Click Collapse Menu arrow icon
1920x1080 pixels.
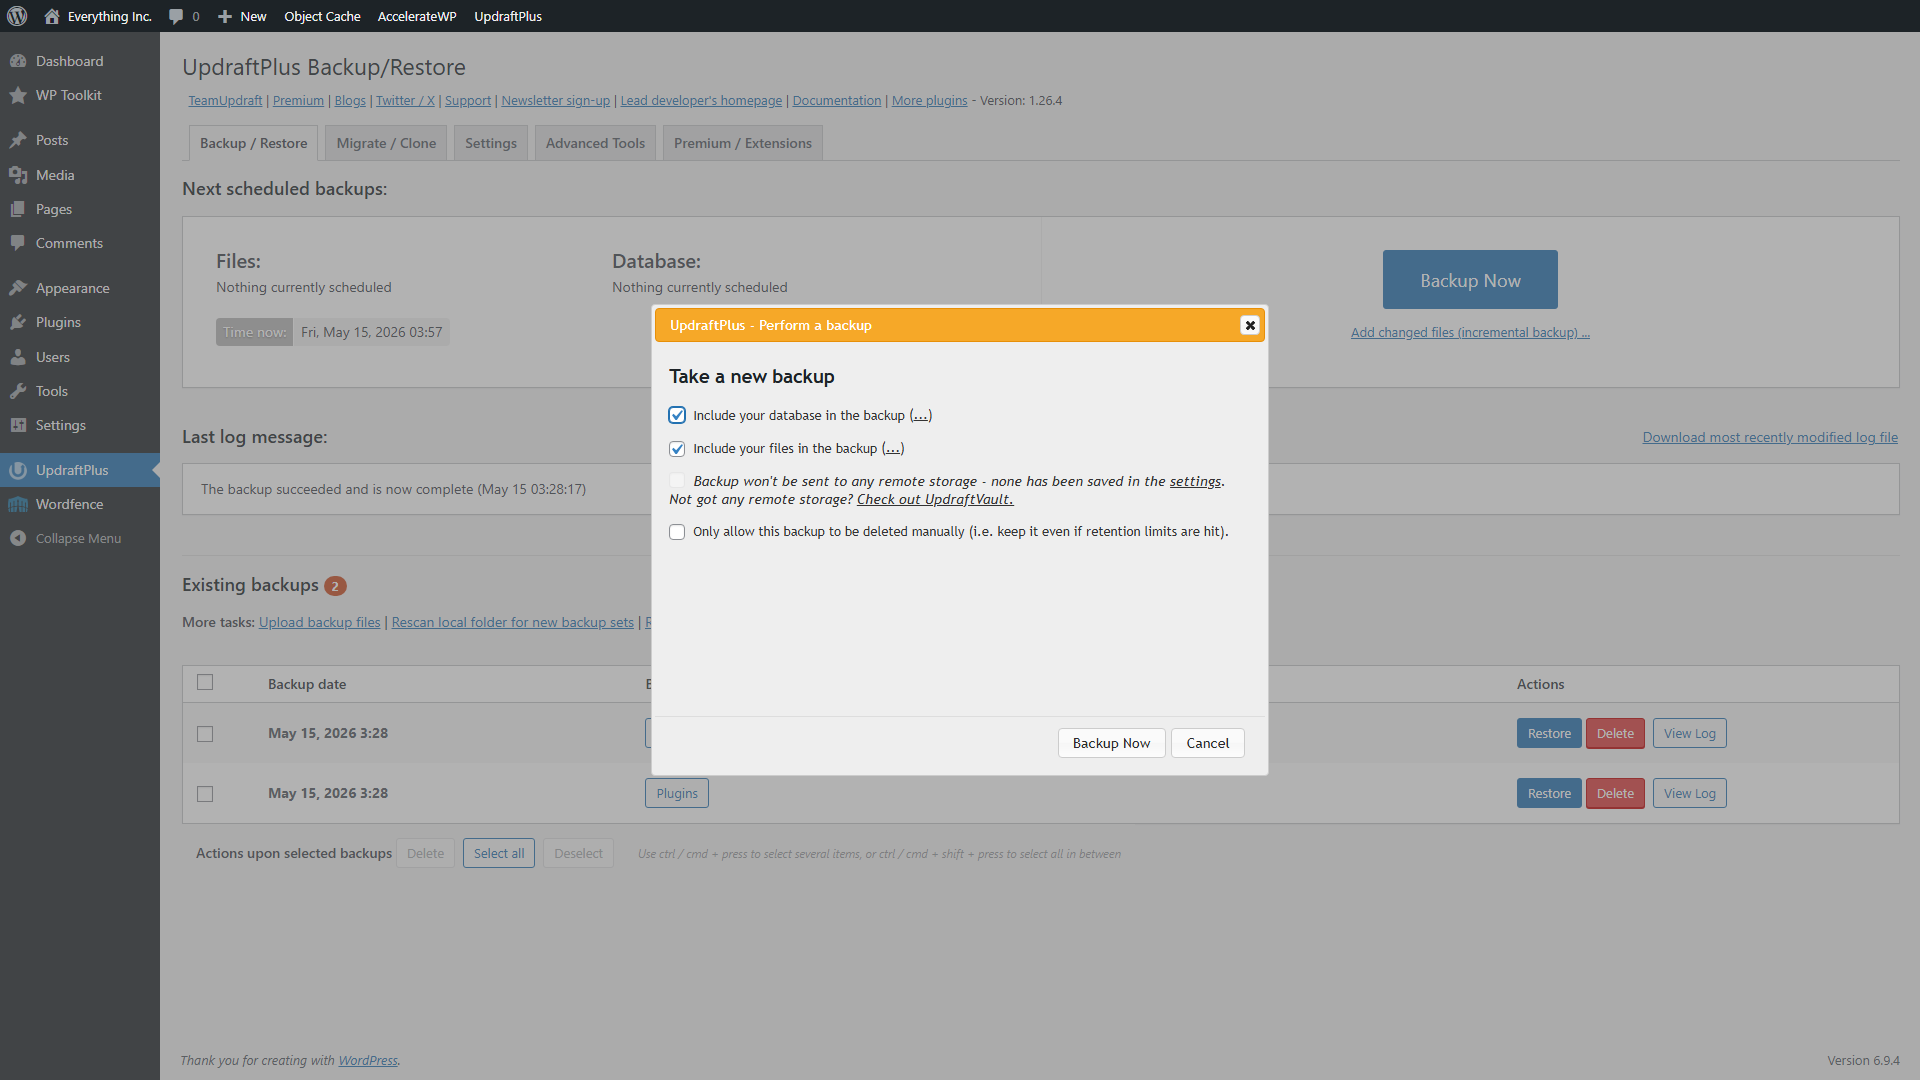click(x=18, y=538)
